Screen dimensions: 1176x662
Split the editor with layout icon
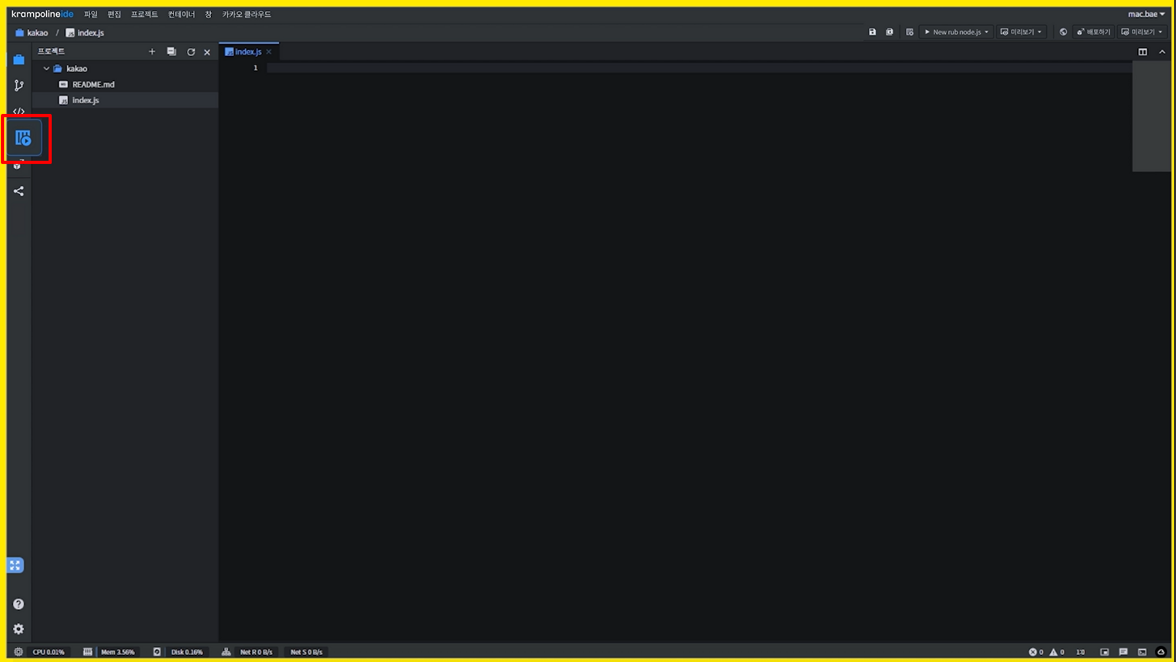(1142, 52)
